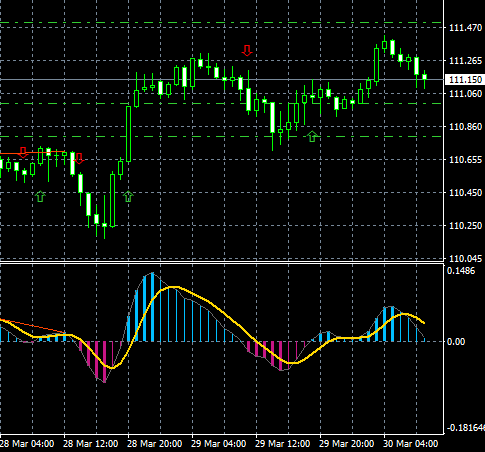Select the red down arrow above the 29 Mar candles
Screen dimensions: 485x452
pos(247,50)
